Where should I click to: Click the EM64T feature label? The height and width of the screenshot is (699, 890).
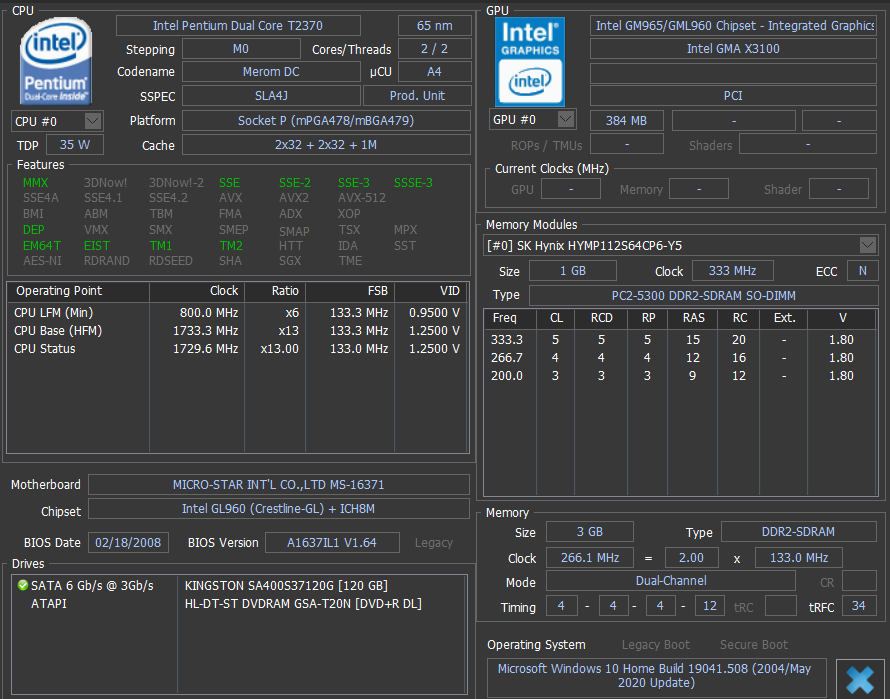click(x=42, y=246)
